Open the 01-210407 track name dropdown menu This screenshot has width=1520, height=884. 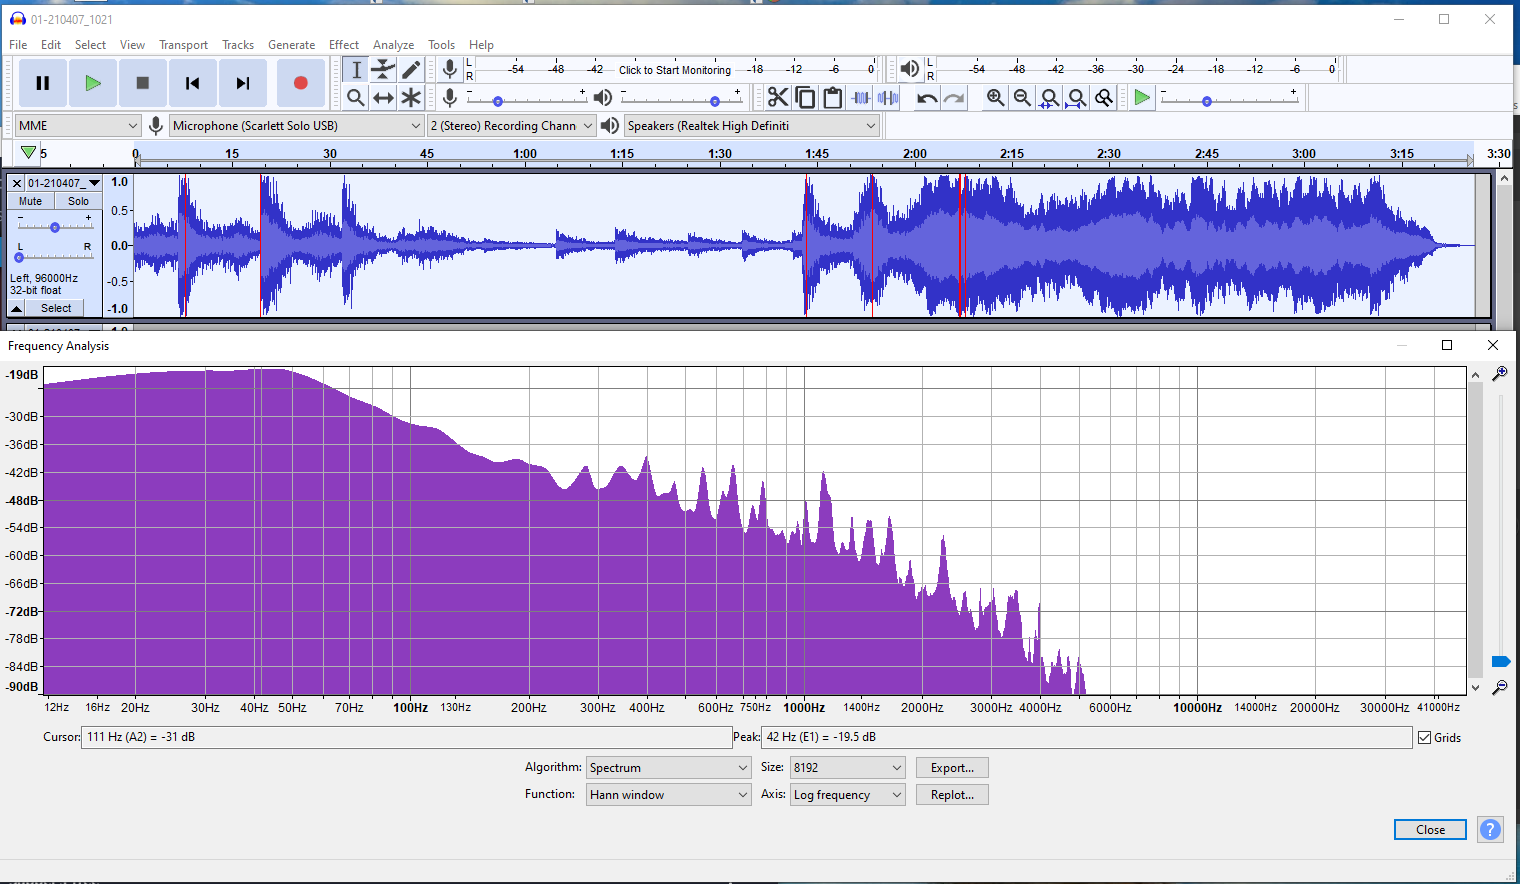point(64,183)
